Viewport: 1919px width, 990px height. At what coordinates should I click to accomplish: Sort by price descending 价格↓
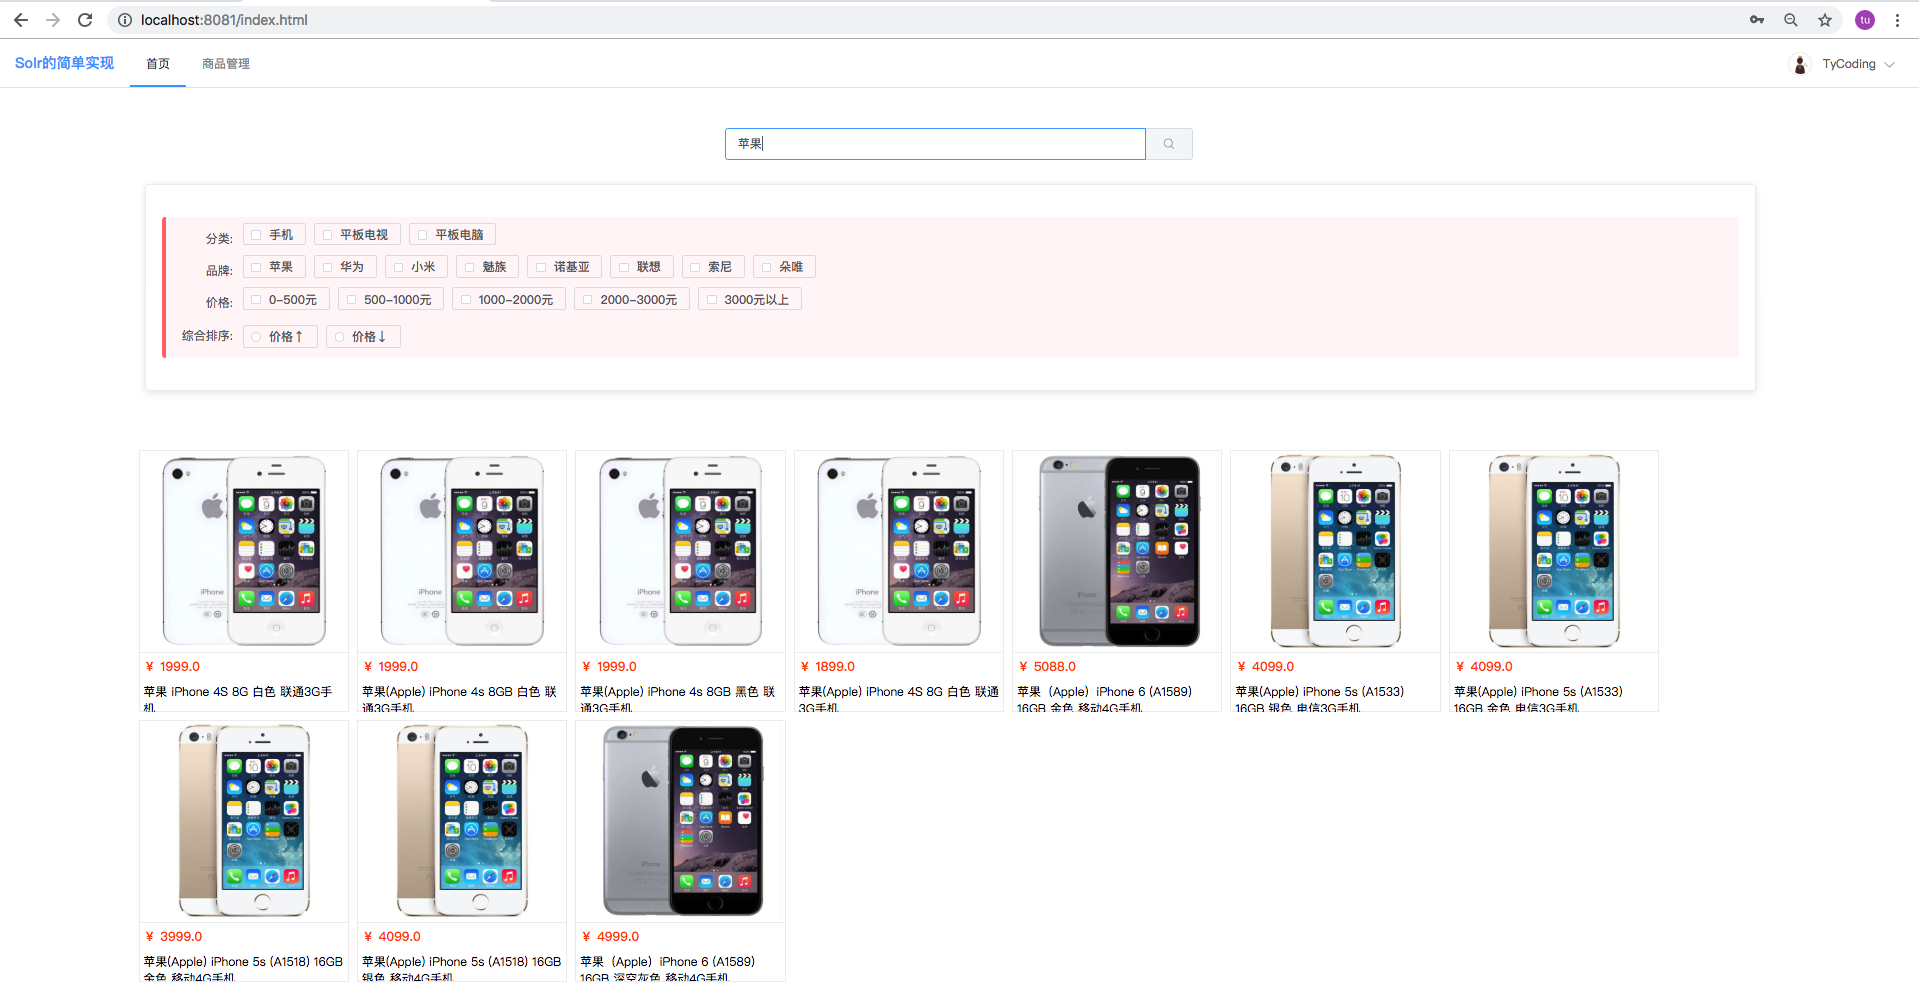click(x=363, y=337)
